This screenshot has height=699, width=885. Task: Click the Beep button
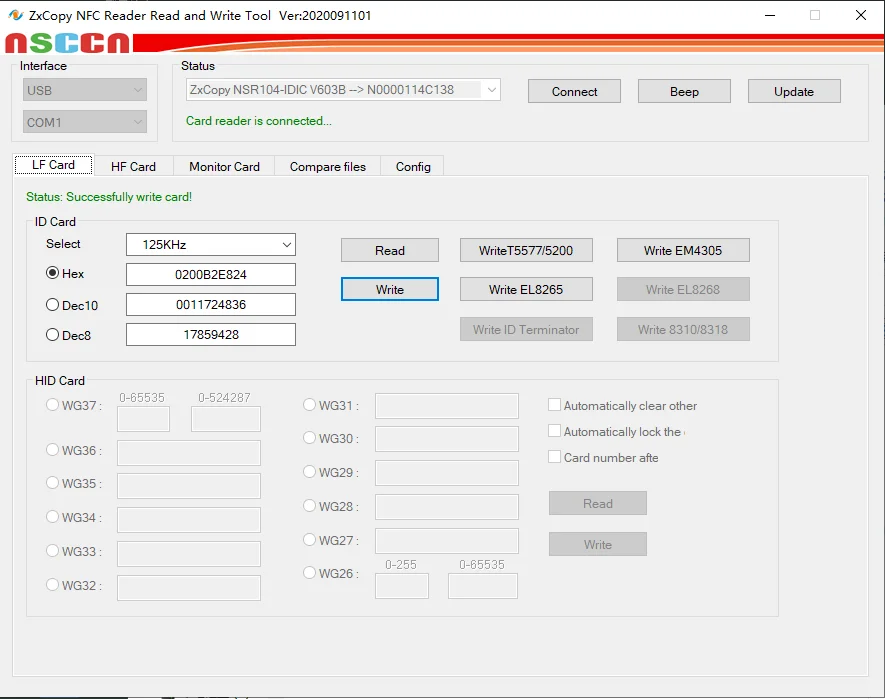(684, 91)
